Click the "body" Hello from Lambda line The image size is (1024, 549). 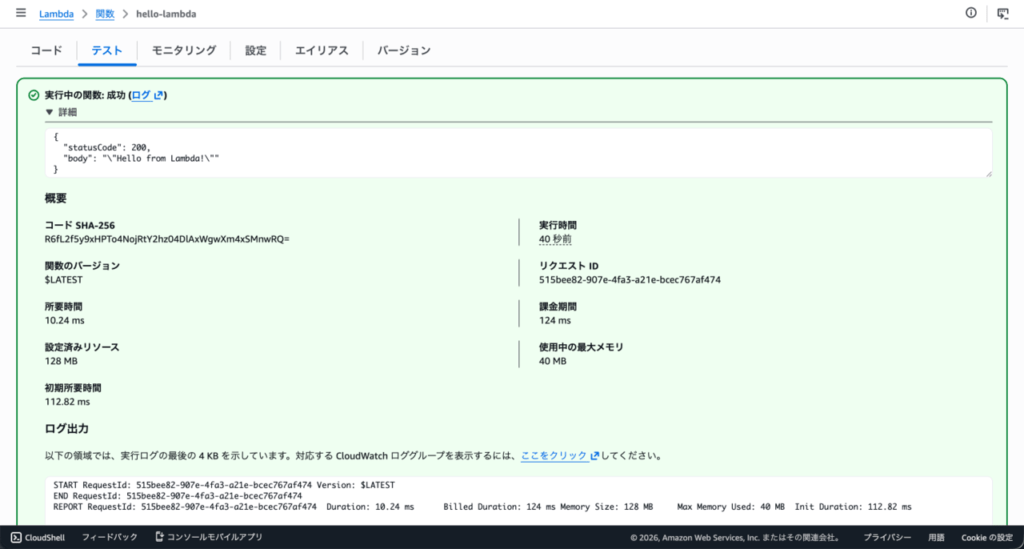tap(141, 158)
